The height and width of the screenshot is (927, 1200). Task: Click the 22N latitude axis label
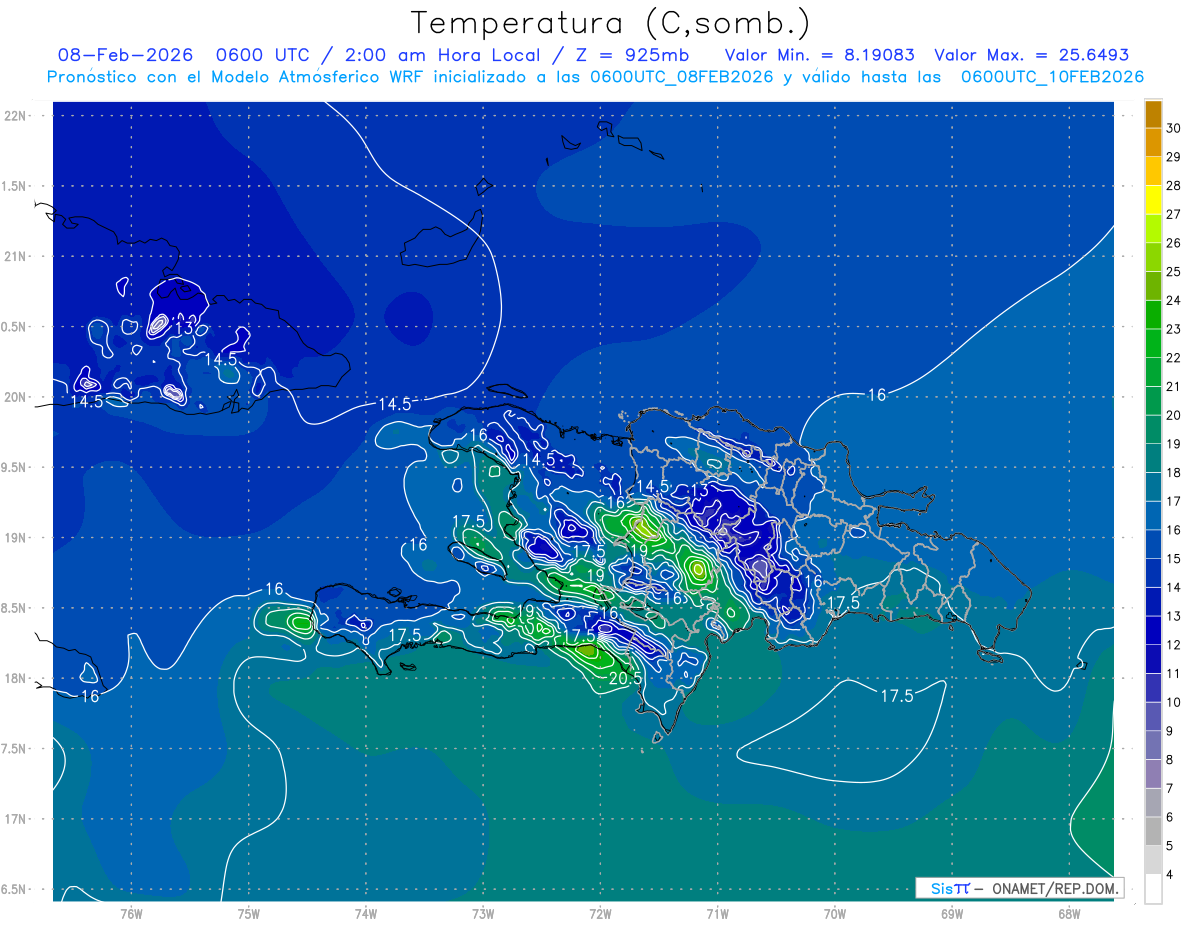coord(17,115)
